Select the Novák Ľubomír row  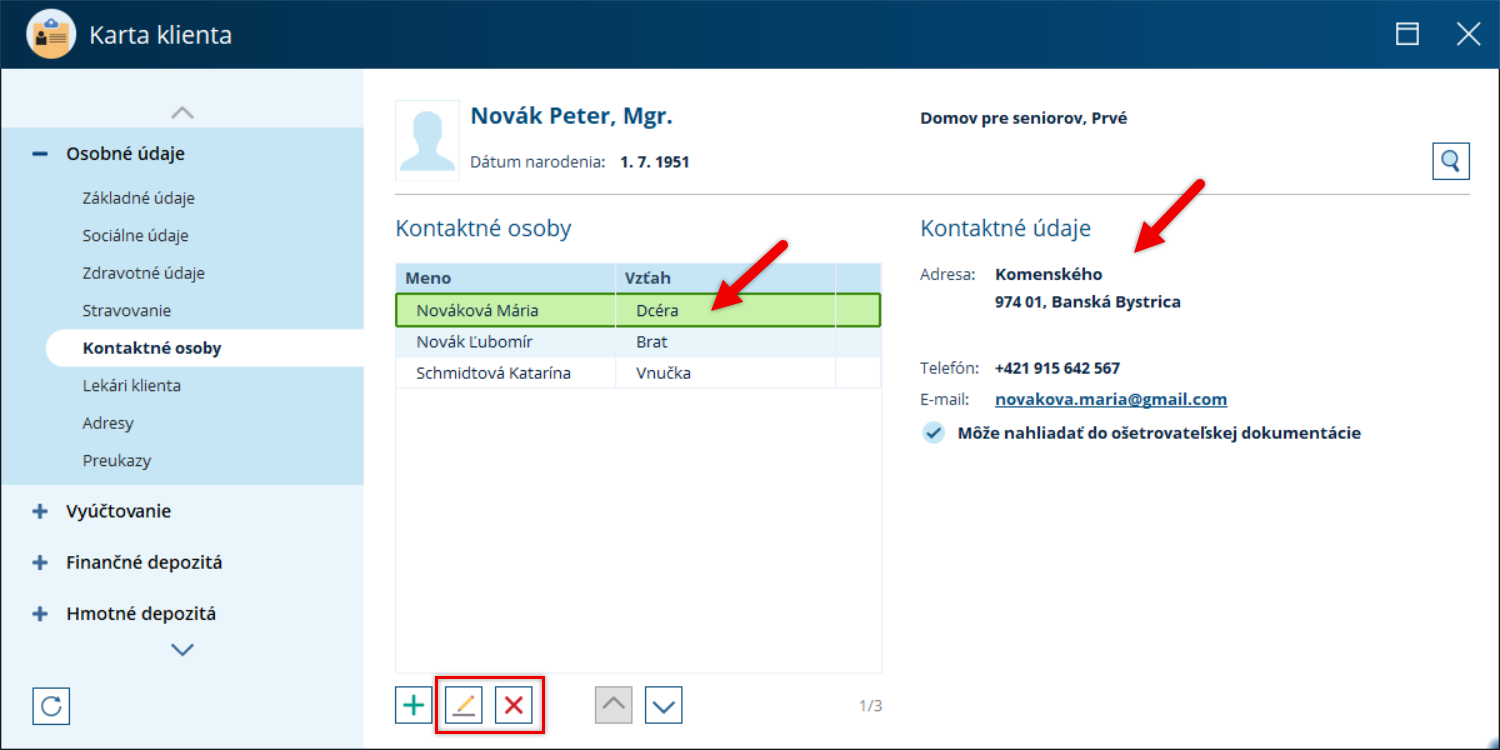pos(638,342)
